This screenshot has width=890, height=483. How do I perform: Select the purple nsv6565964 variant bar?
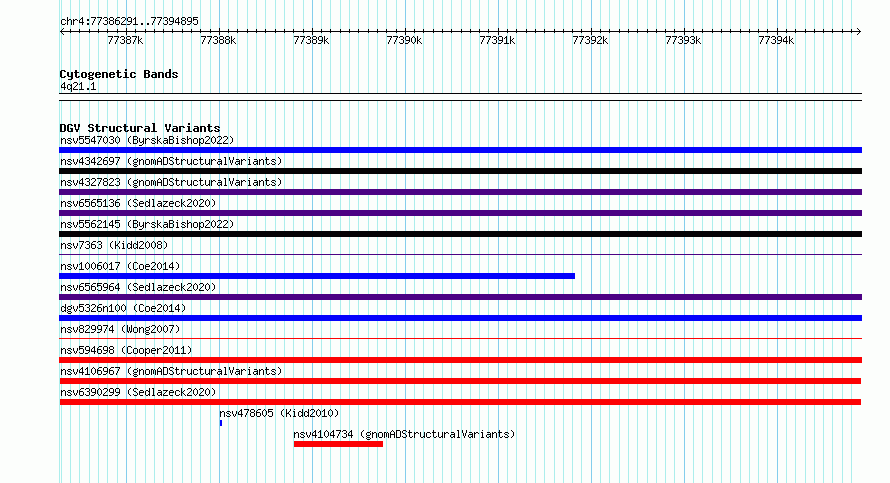[x=460, y=297]
